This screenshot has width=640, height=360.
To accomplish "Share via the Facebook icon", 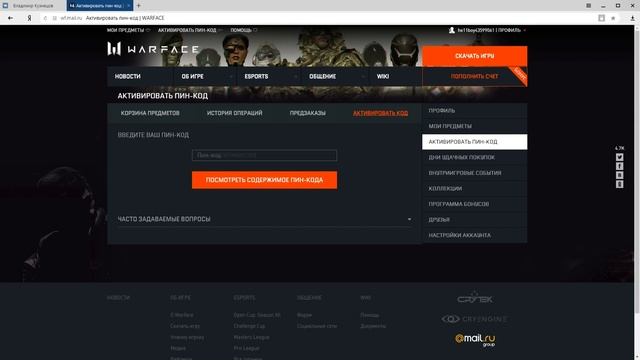I will pyautogui.click(x=620, y=166).
